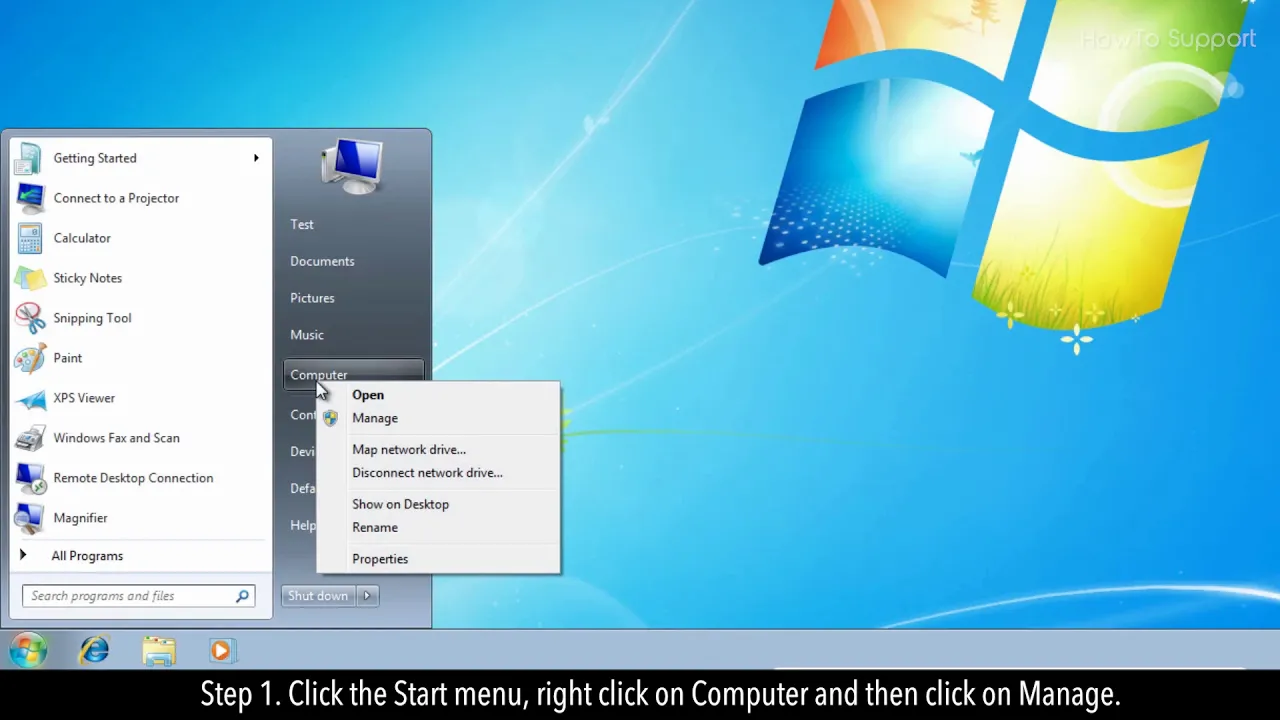
Task: Expand the Getting Started submenu arrow
Action: click(256, 158)
